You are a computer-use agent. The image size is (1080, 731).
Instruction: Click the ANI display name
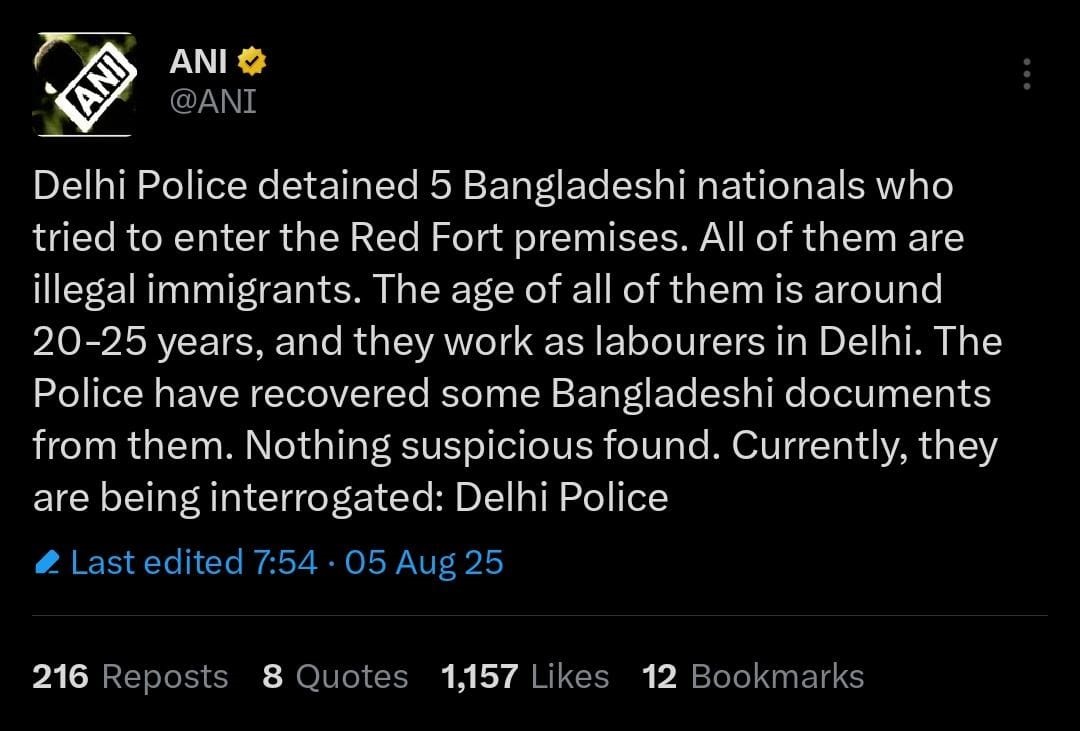click(198, 61)
